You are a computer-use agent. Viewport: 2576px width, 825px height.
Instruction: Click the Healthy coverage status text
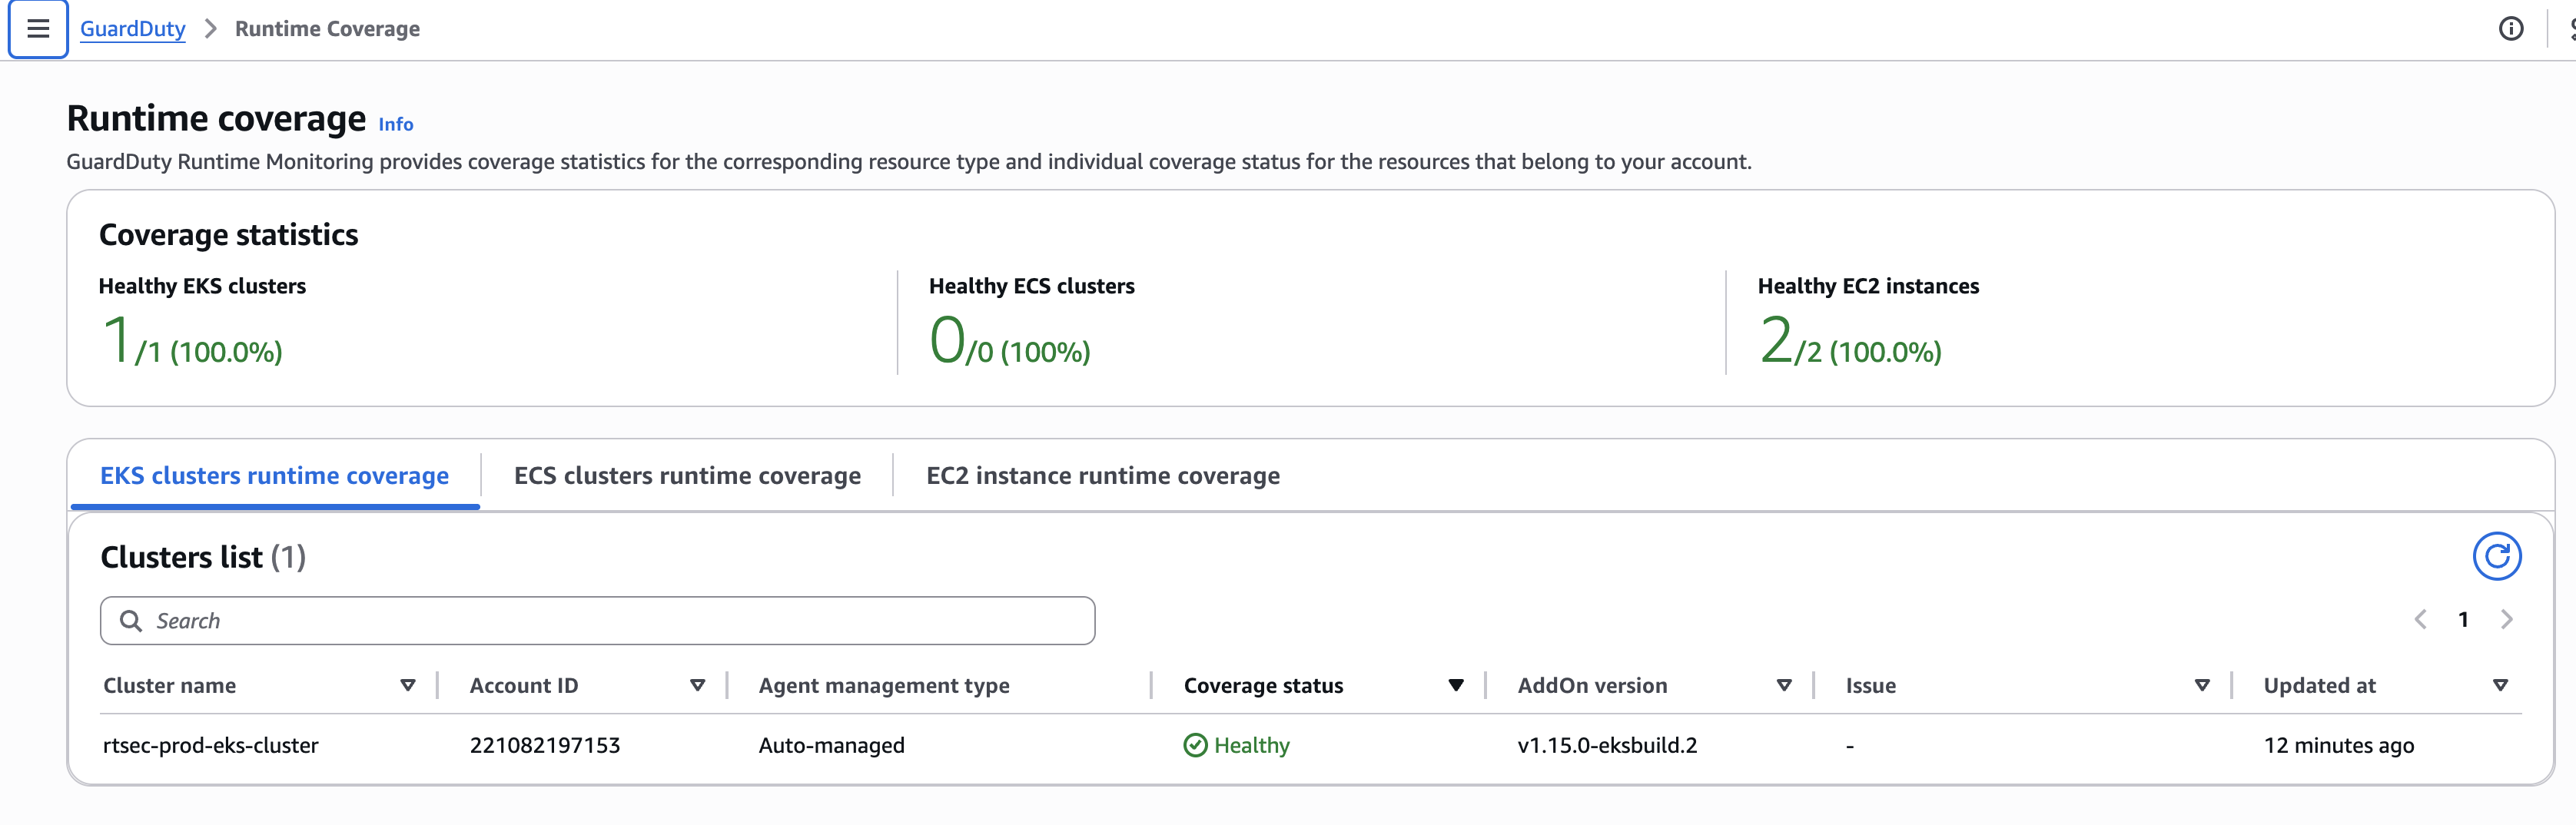(1252, 746)
